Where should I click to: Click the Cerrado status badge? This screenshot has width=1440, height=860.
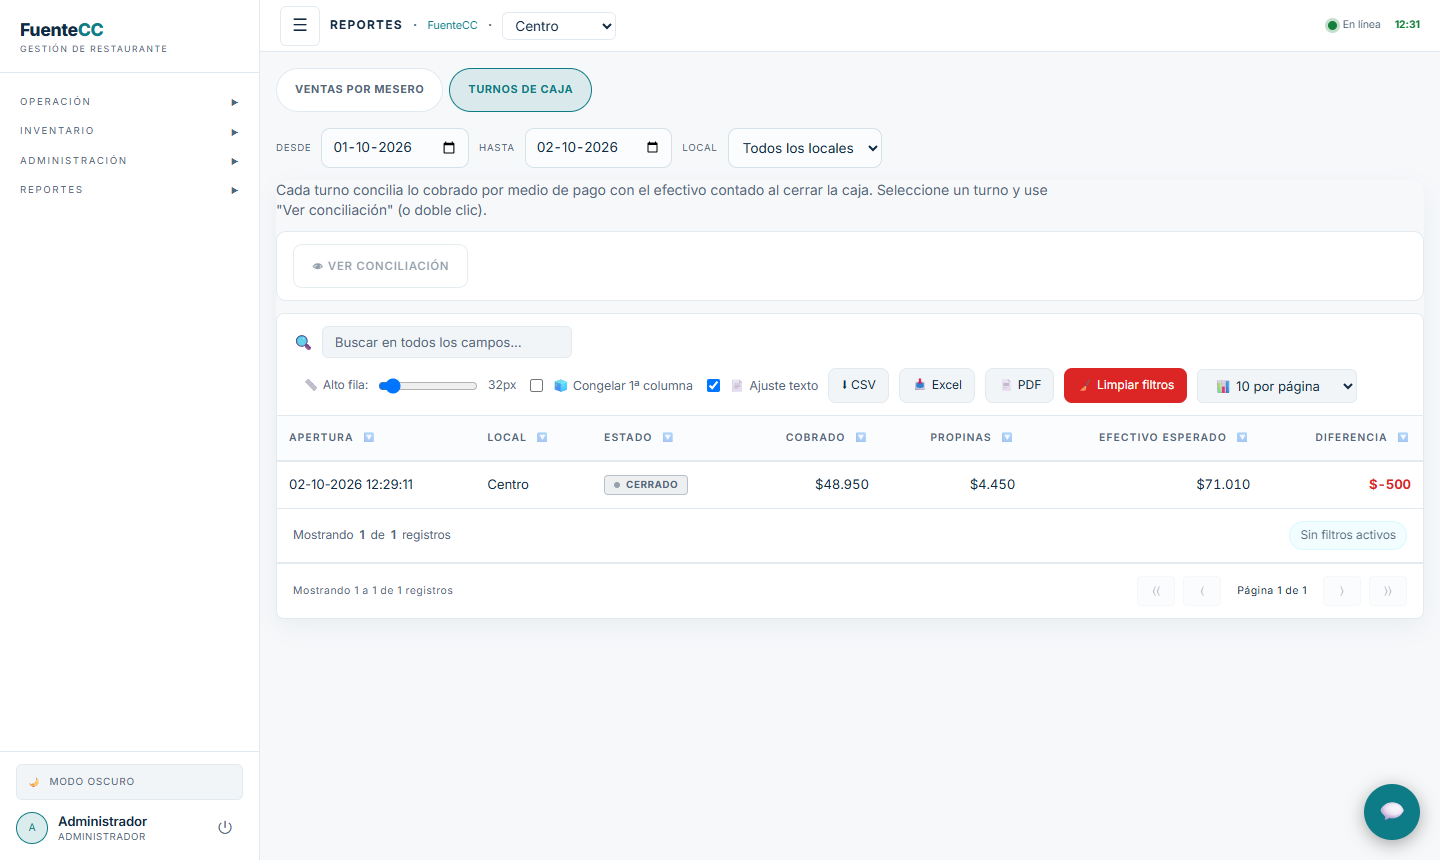[x=646, y=485]
